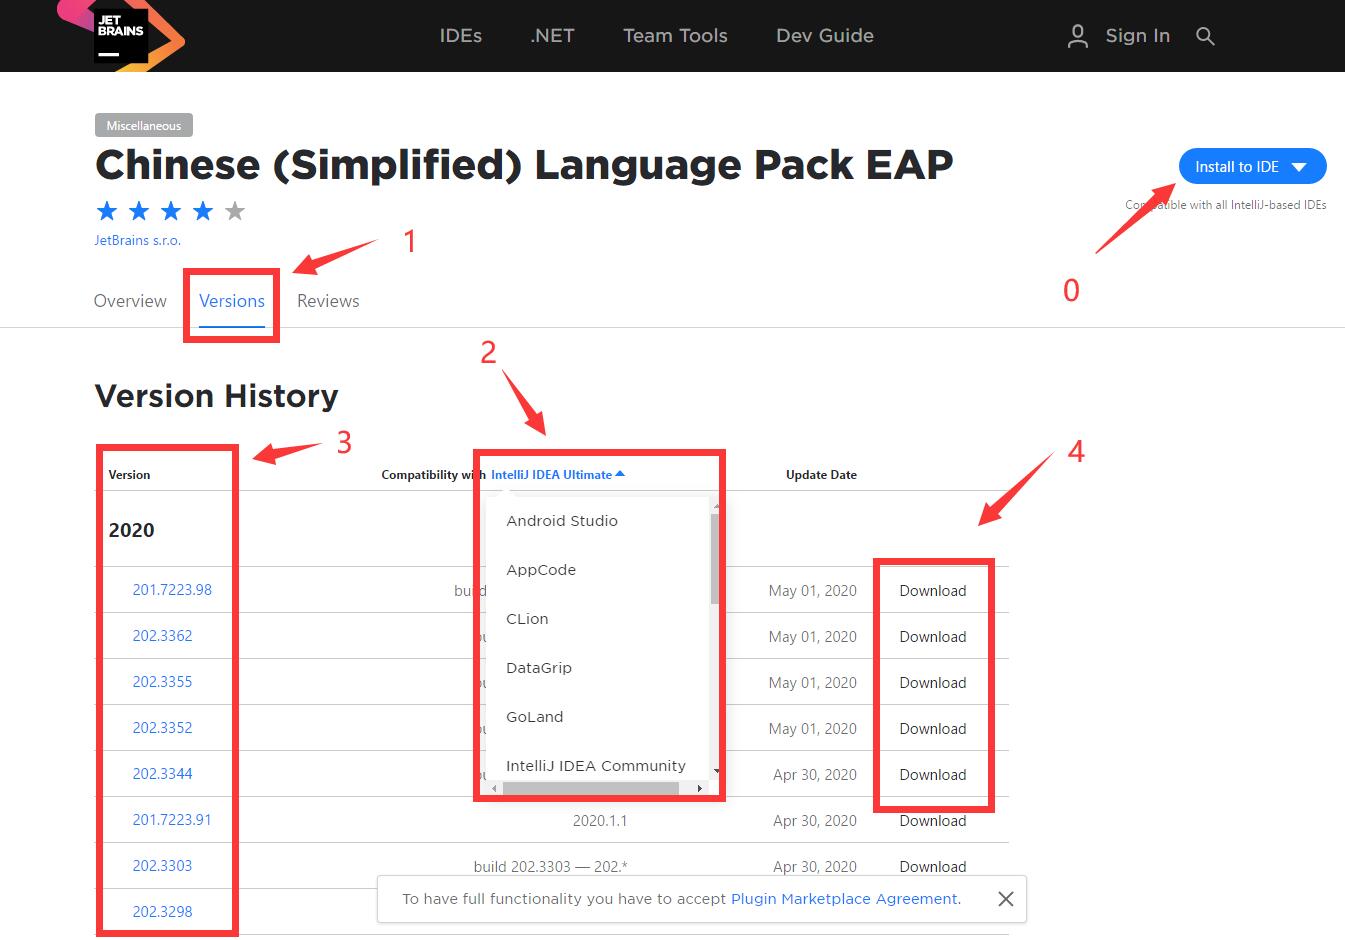Choose GoLand from the dropdown
Viewport: 1345px width, 940px height.
click(x=535, y=717)
